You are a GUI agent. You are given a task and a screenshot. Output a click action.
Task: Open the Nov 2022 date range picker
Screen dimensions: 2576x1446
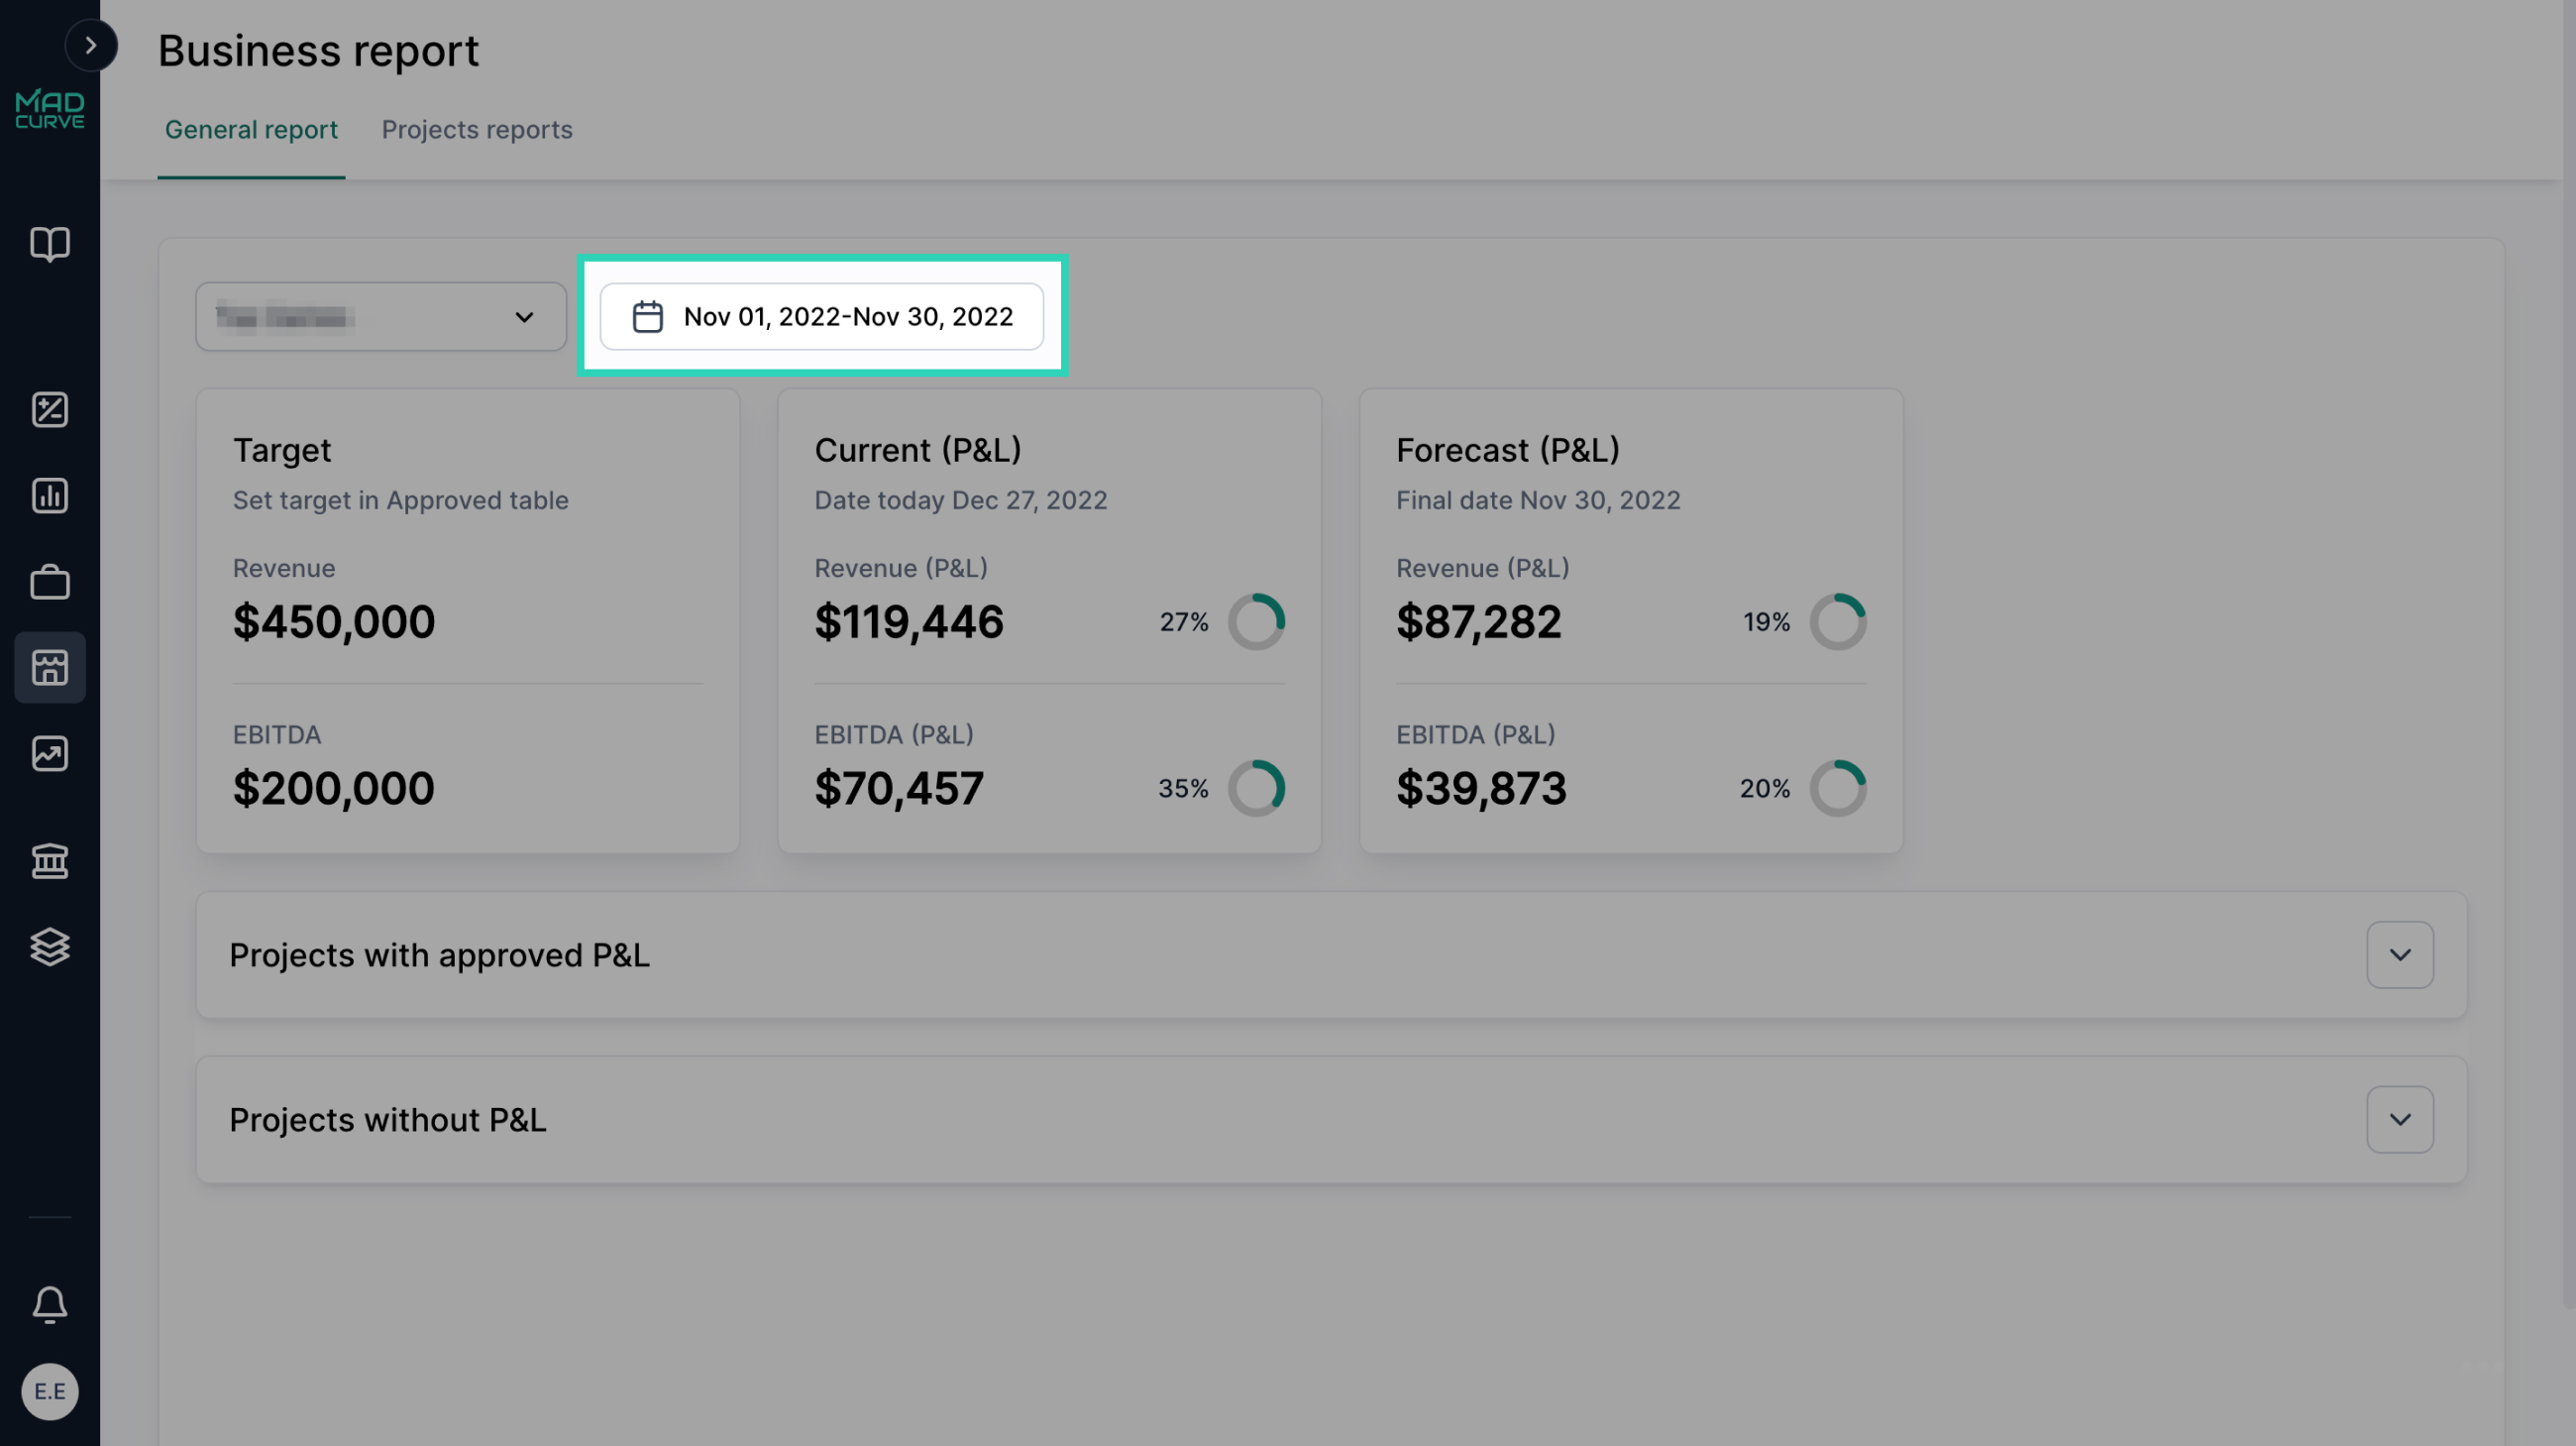point(822,317)
